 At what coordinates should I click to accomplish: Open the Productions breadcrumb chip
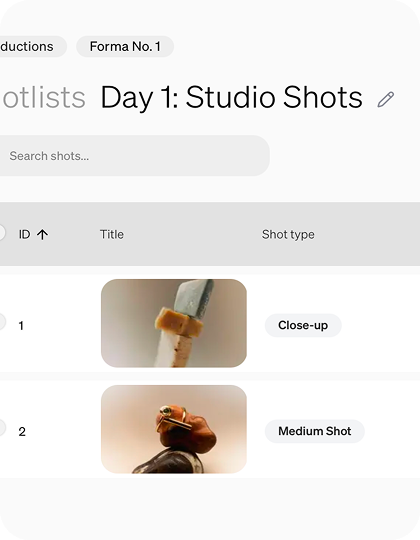coord(33,46)
